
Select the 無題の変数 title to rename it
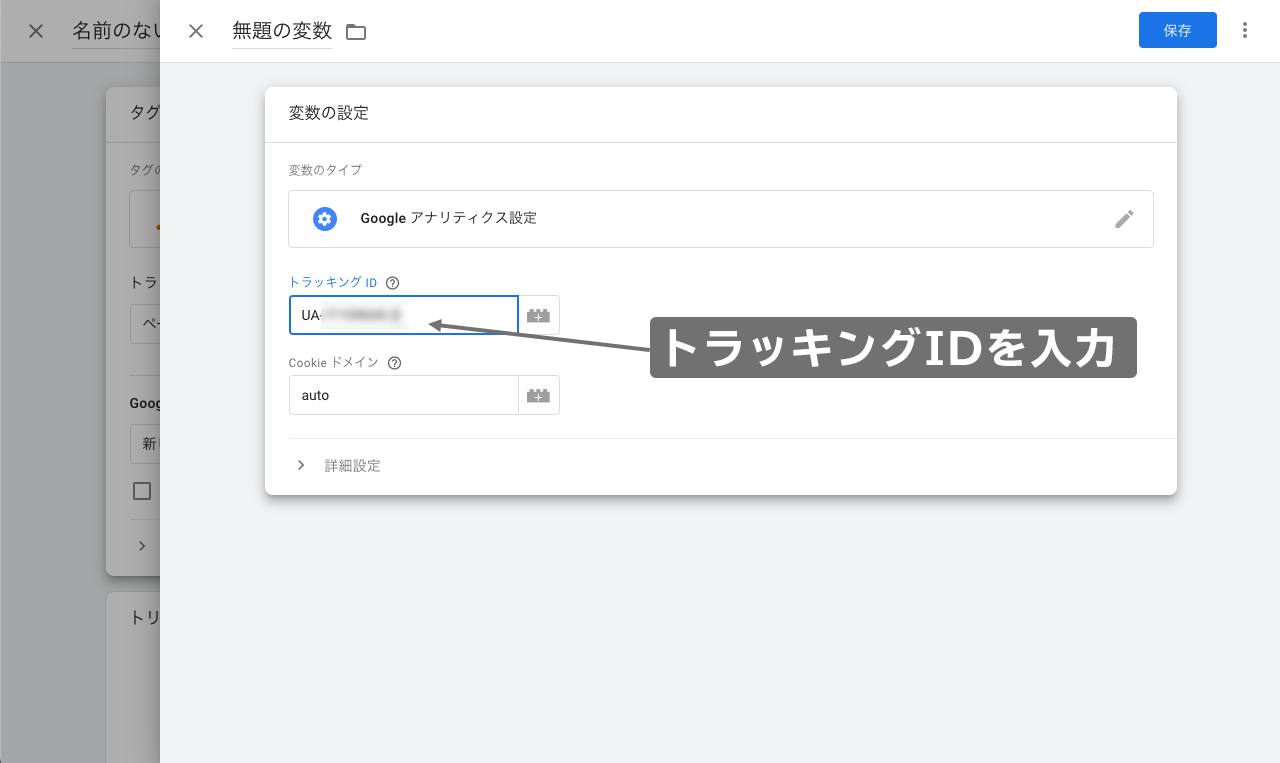coord(281,31)
